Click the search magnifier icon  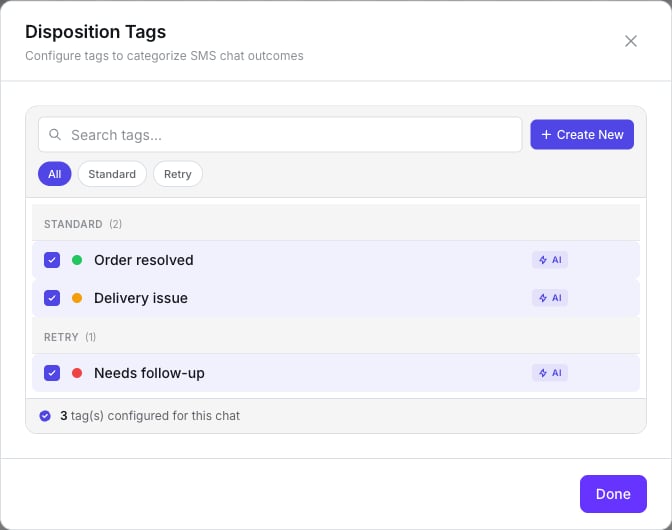tap(55, 135)
